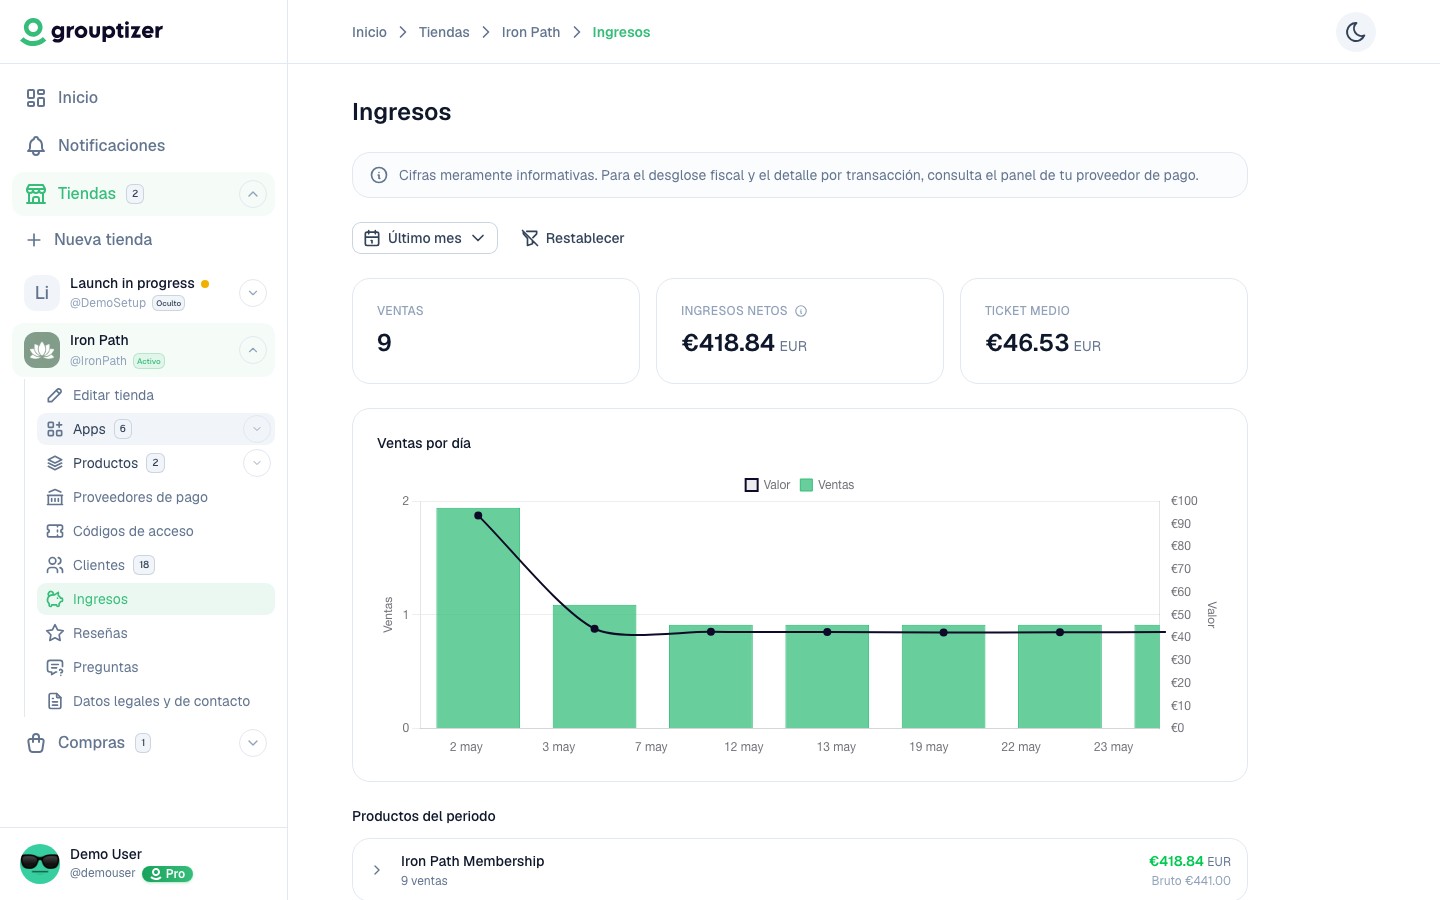This screenshot has height=900, width=1440.
Task: Click the Notificaciones bell icon
Action: click(36, 146)
